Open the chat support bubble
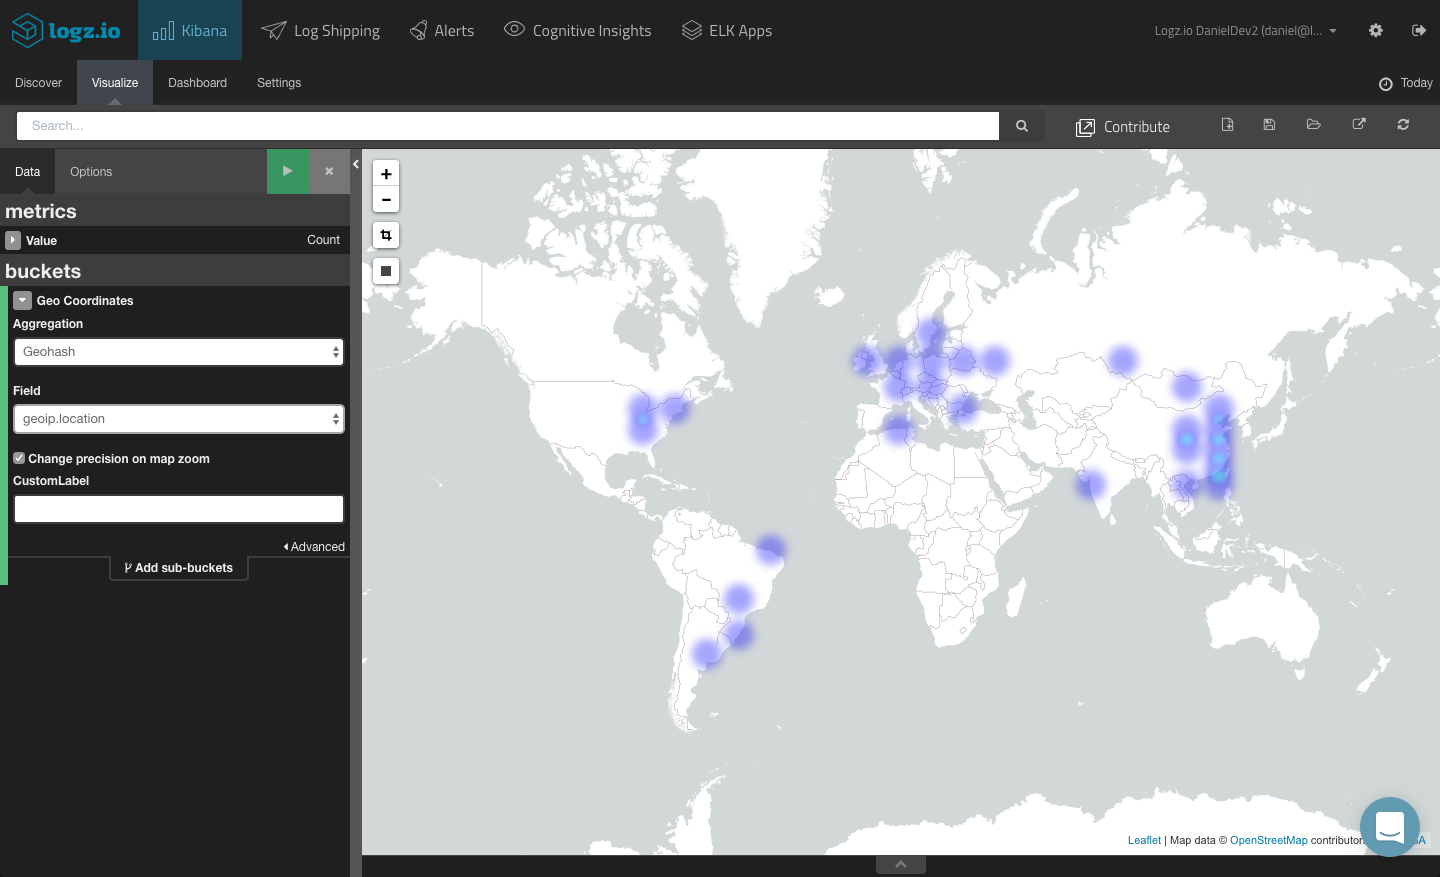Screen dimensions: 1440x877 point(1390,827)
